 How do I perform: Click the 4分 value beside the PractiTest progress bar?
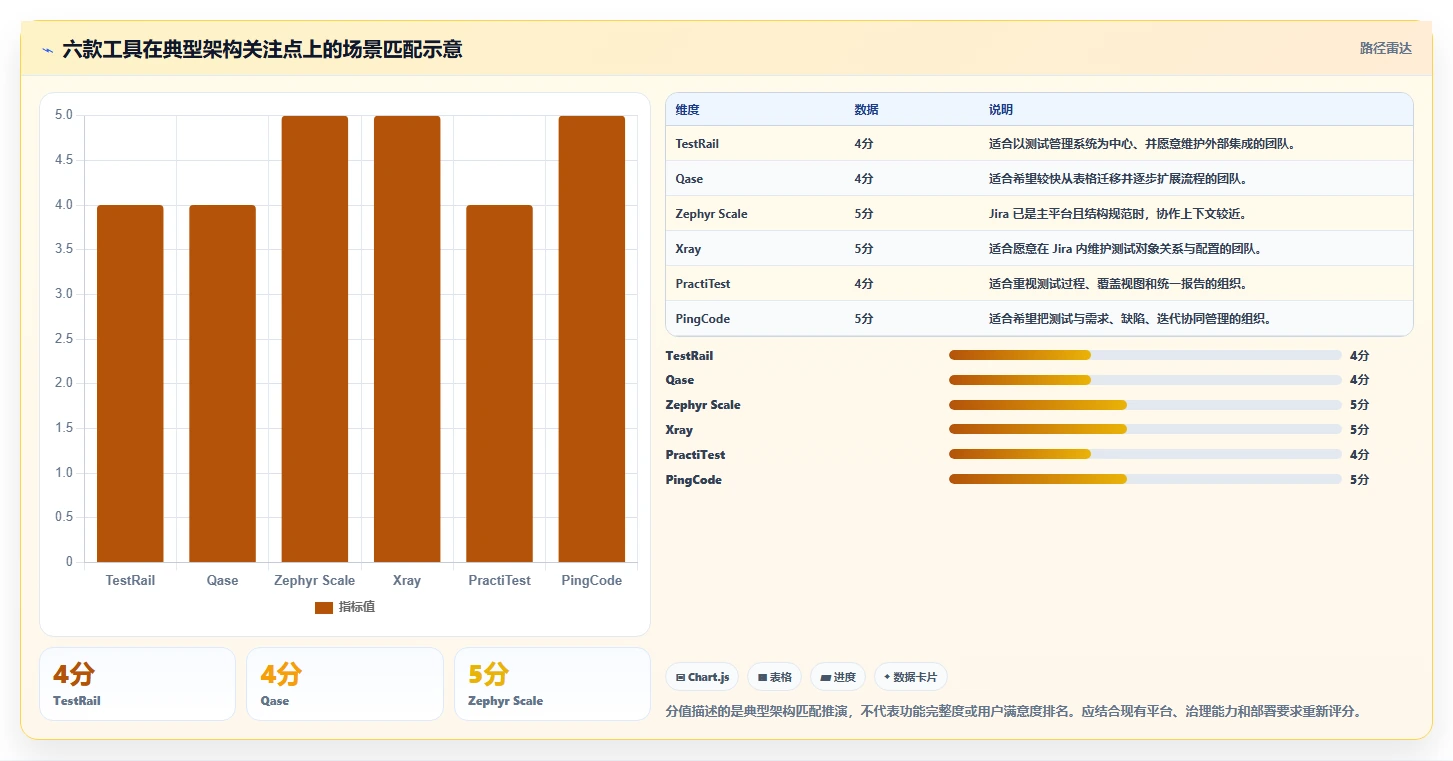point(1359,455)
